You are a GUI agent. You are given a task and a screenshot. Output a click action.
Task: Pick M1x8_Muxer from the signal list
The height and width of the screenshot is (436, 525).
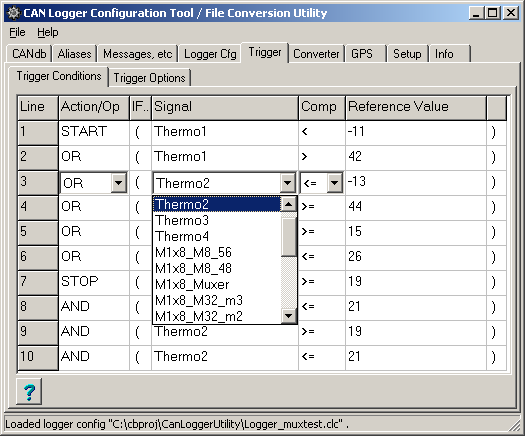click(x=217, y=285)
